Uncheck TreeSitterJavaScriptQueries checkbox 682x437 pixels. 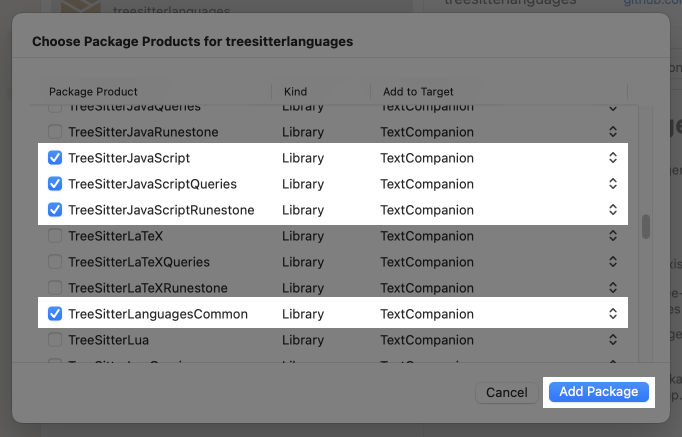point(55,184)
